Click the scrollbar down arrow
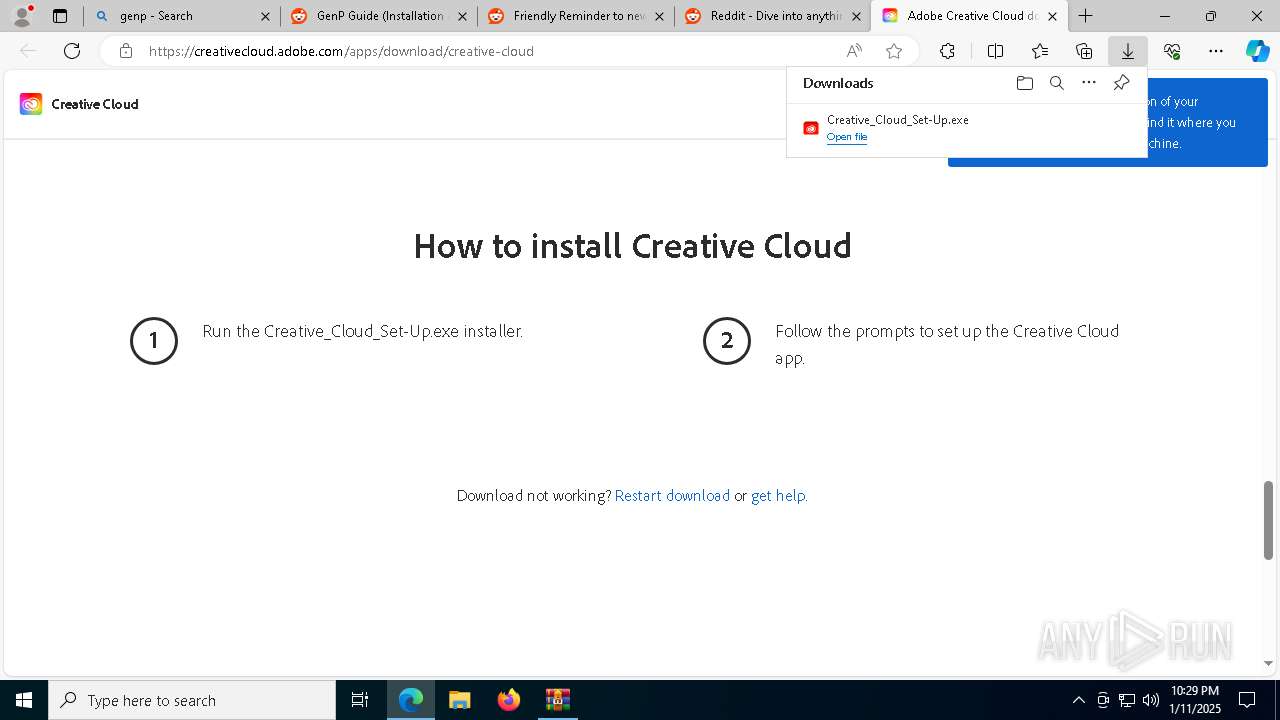 point(1268,663)
